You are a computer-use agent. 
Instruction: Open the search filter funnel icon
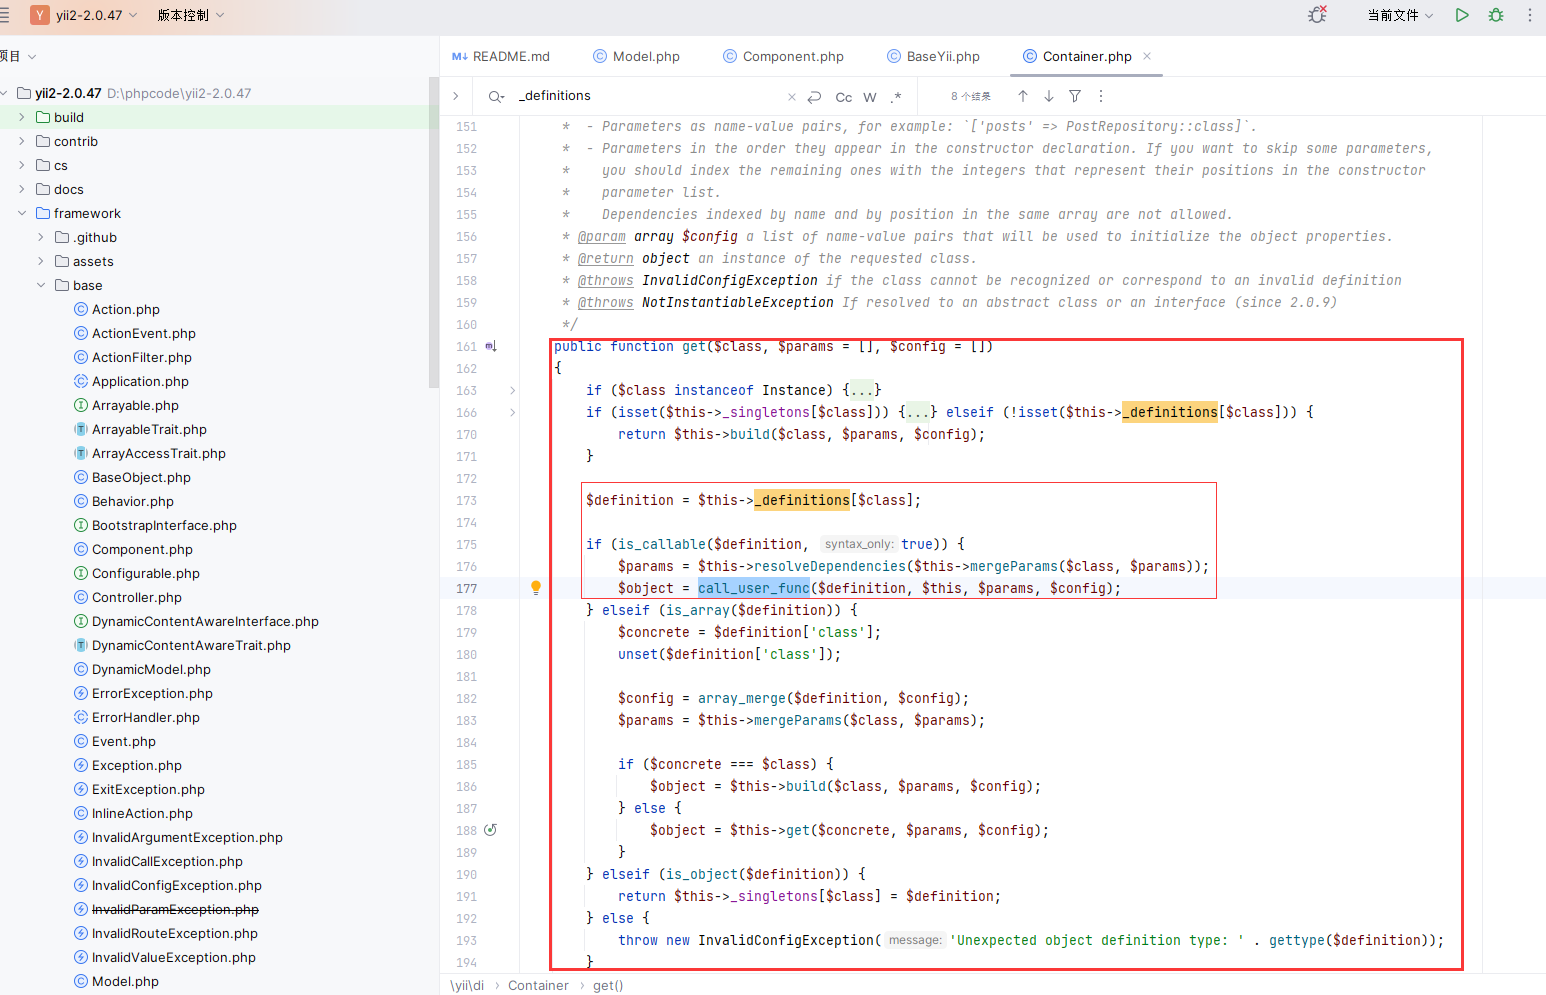[1075, 96]
